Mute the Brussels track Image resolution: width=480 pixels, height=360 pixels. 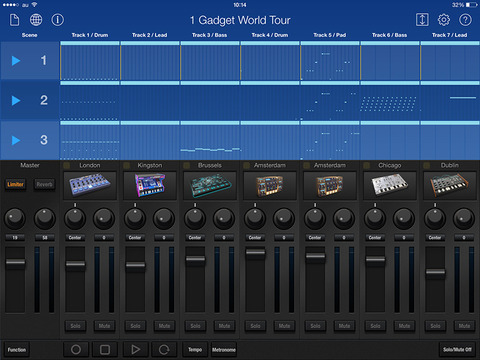click(224, 326)
